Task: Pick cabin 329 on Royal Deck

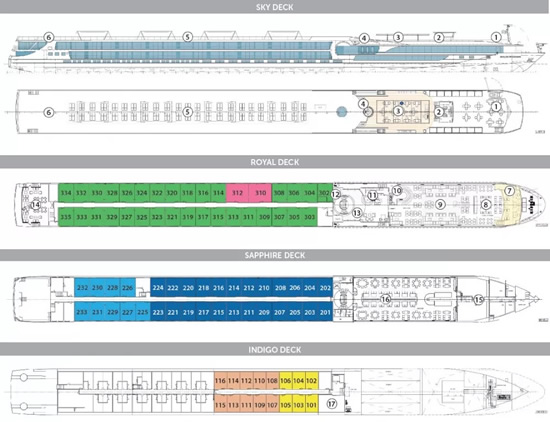Action: 112,217
